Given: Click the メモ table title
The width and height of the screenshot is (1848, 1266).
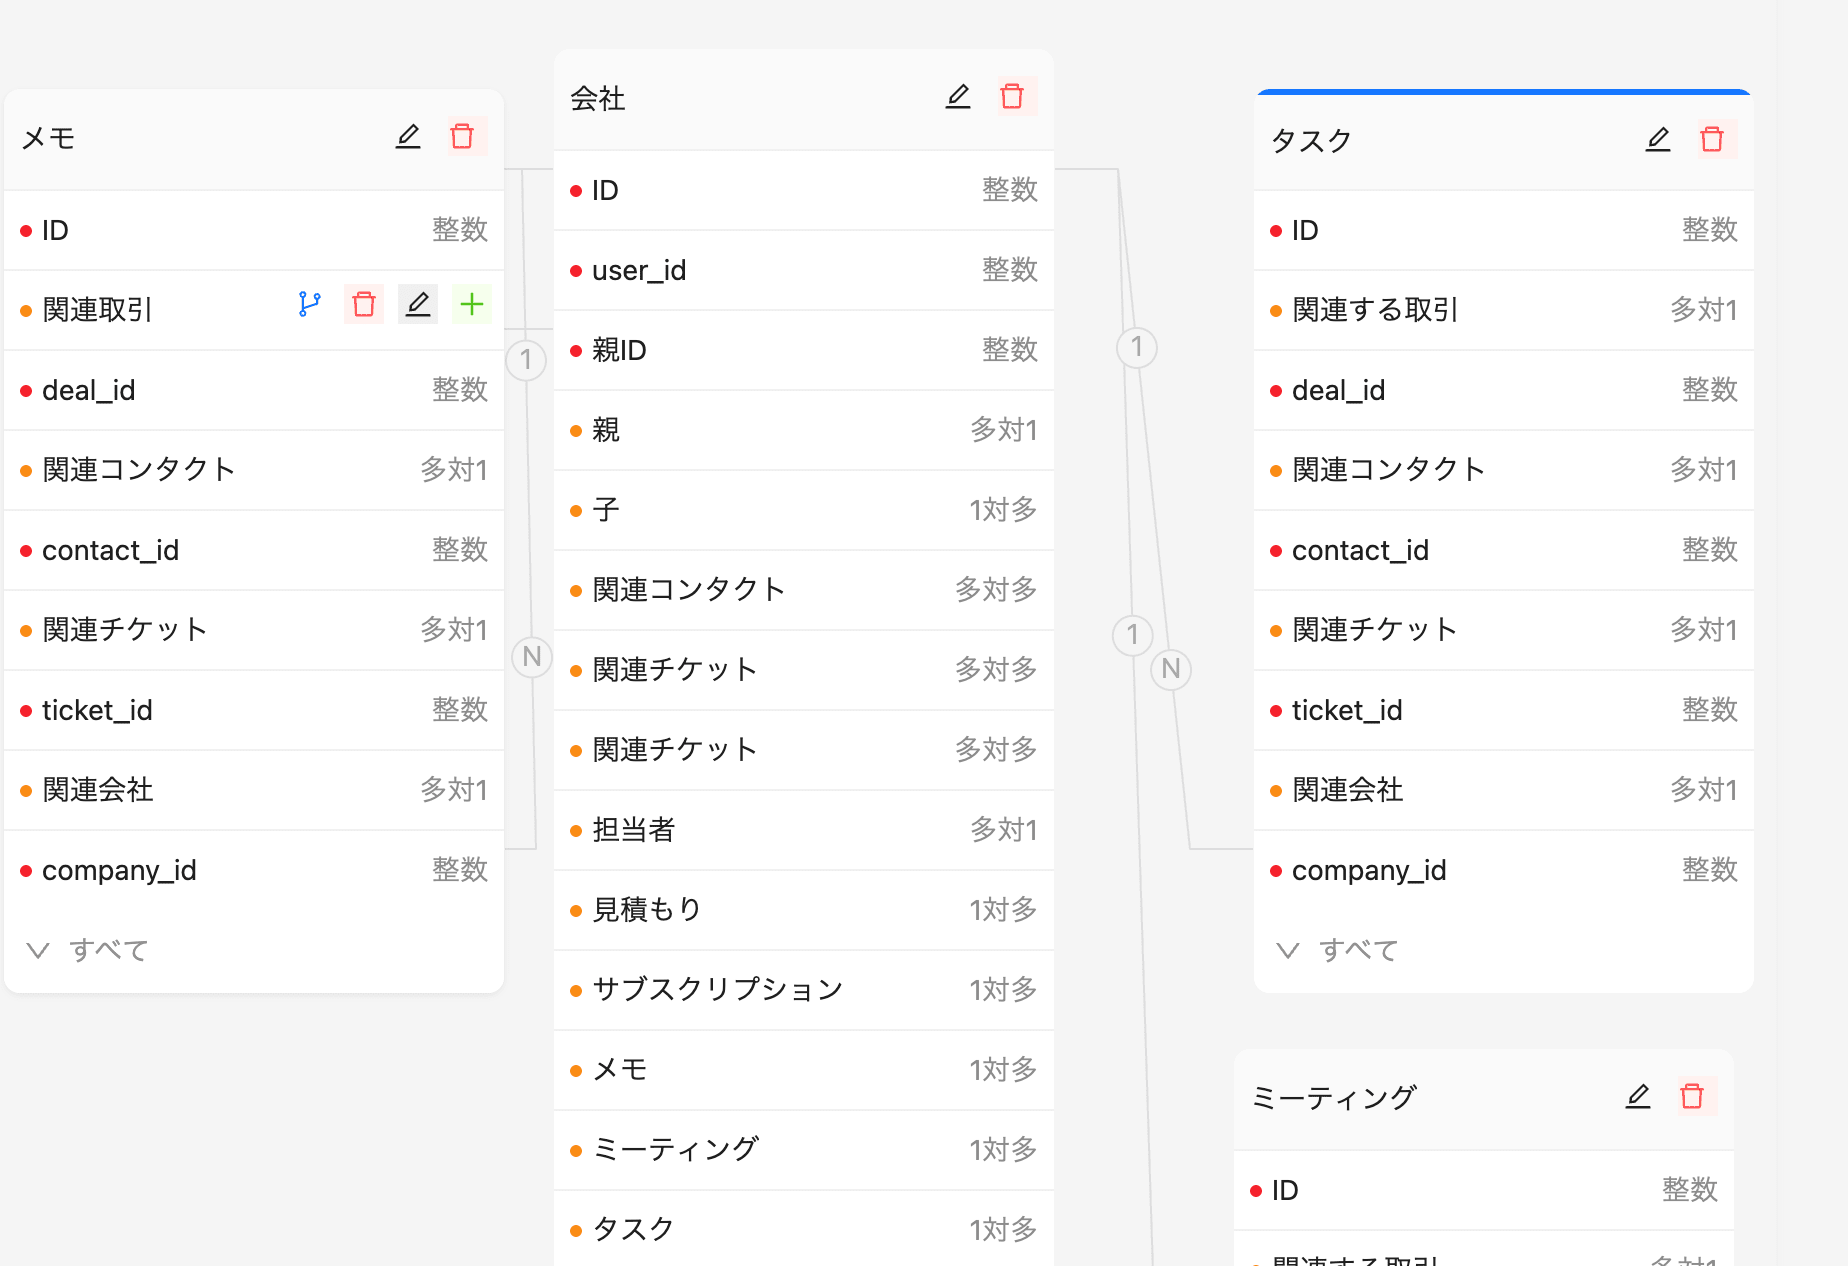Looking at the screenshot, I should 49,138.
